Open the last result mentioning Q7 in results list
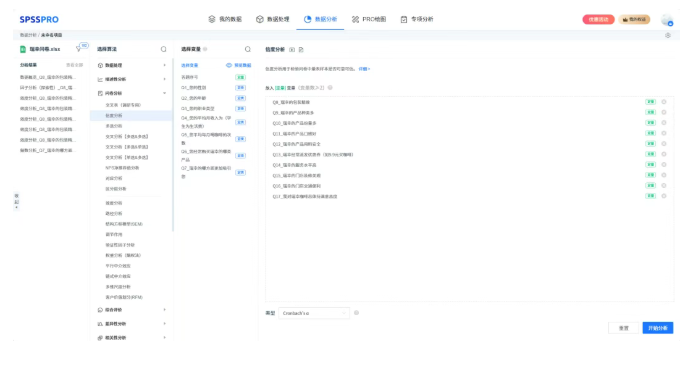Viewport: 687px width, 380px height. 48,150
